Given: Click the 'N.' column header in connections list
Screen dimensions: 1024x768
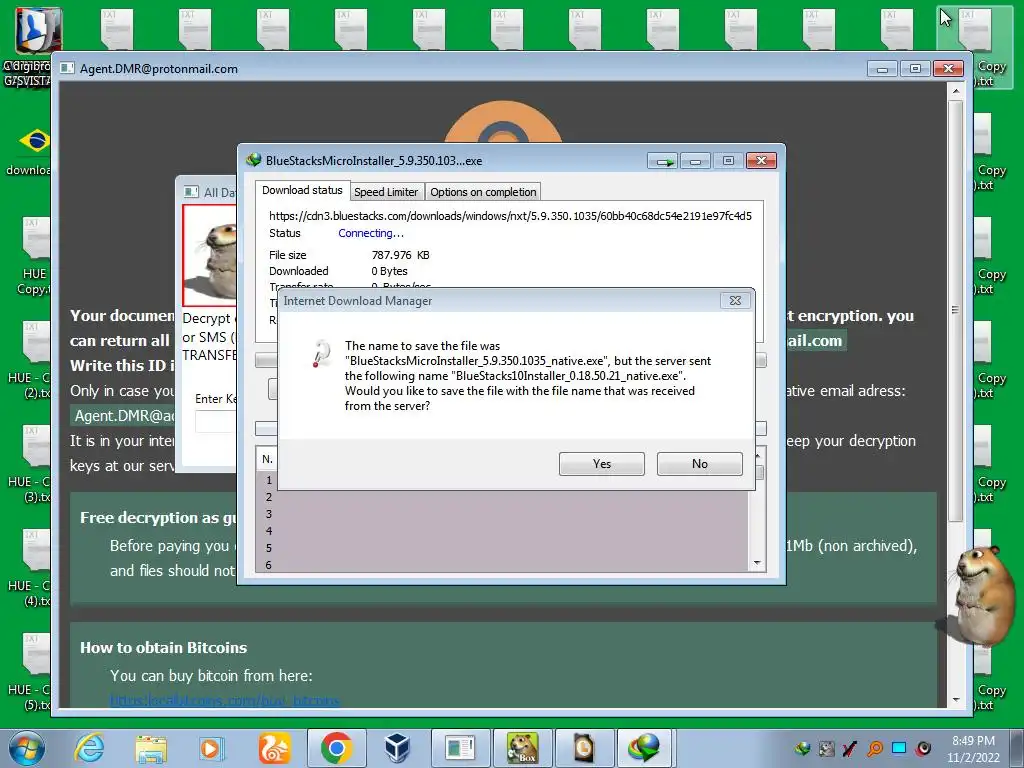Looking at the screenshot, I should click(267, 459).
